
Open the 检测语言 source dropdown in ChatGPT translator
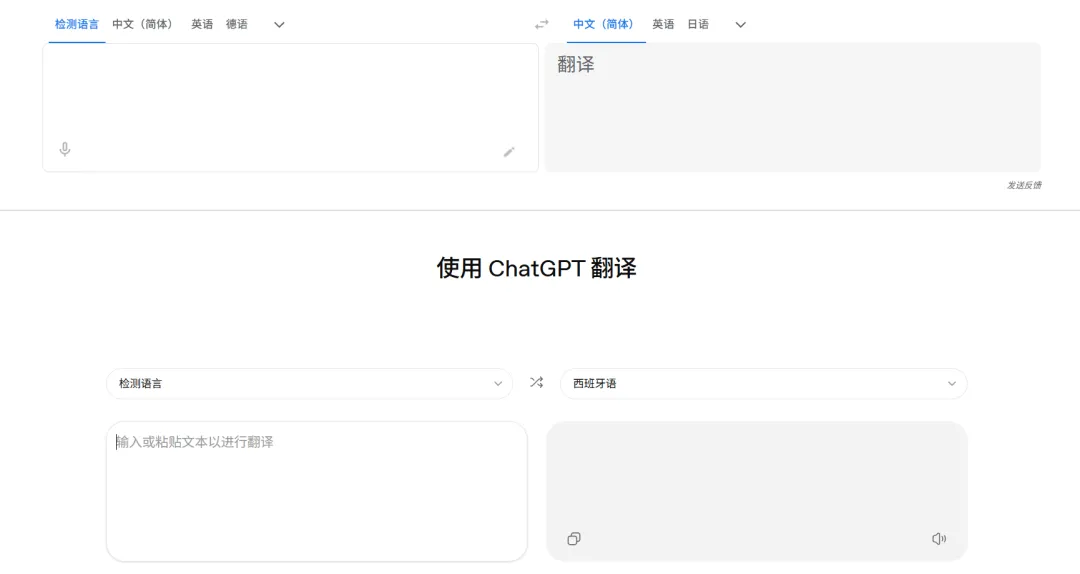pos(309,383)
